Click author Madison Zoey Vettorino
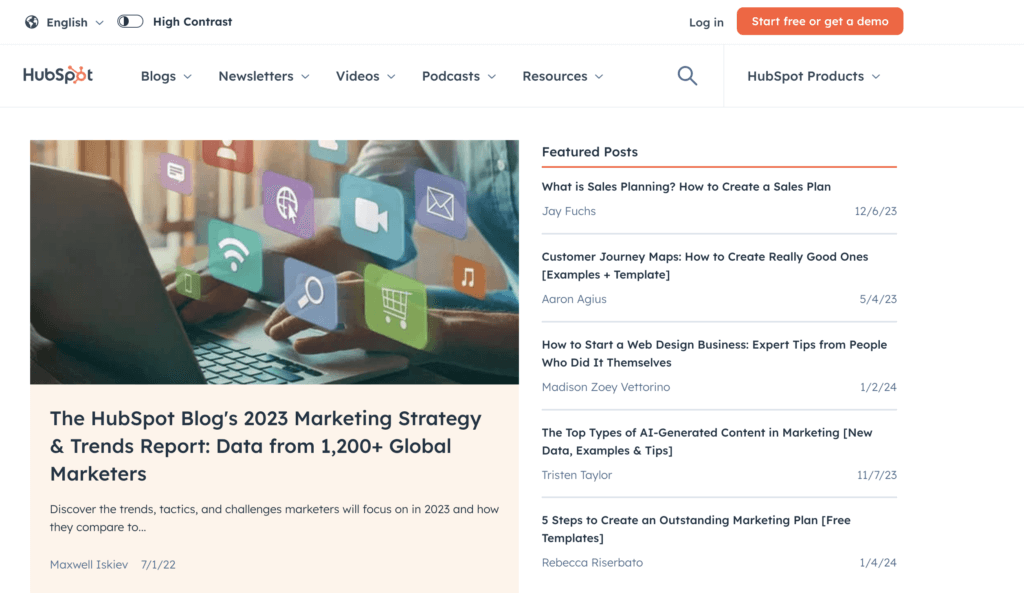This screenshot has height=606, width=1024. (606, 387)
